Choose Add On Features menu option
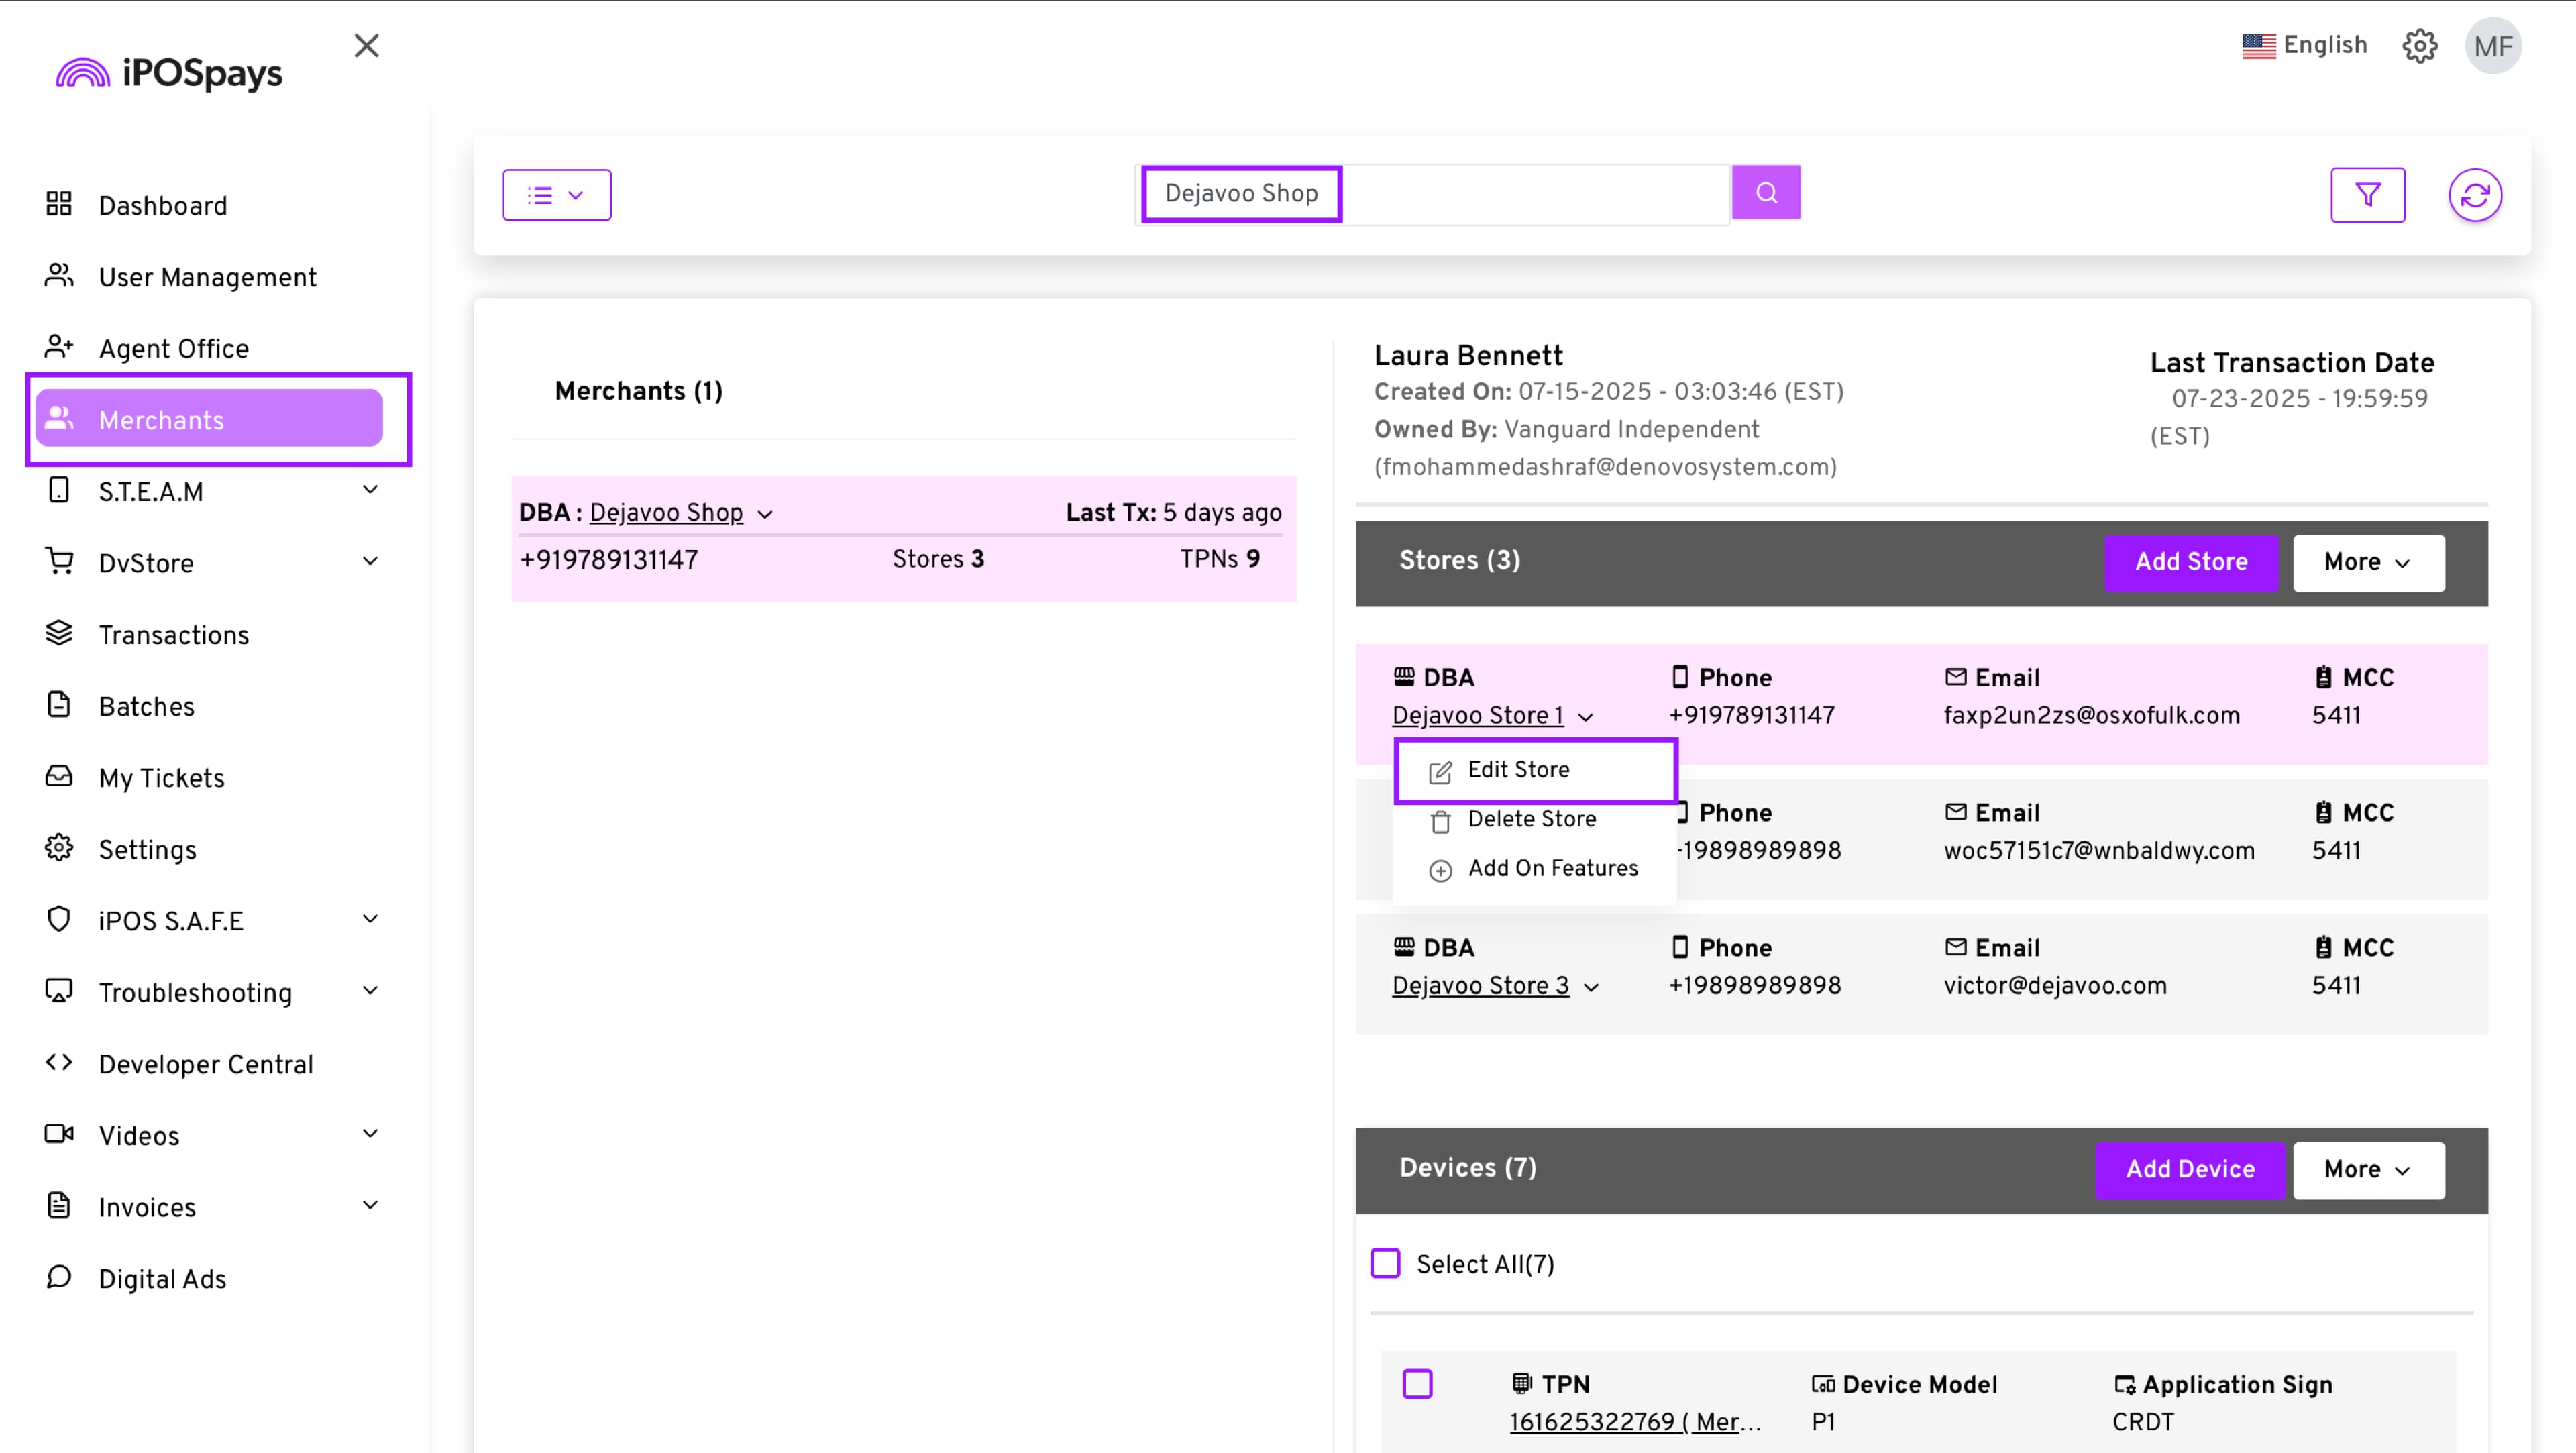Screen dimensions: 2576x1453 coord(1552,868)
